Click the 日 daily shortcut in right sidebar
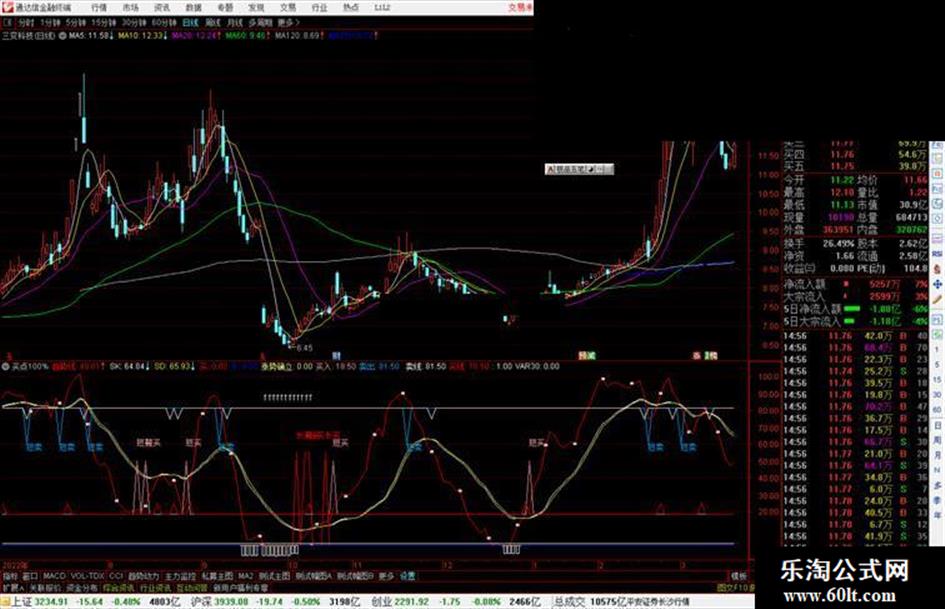 coord(937,426)
